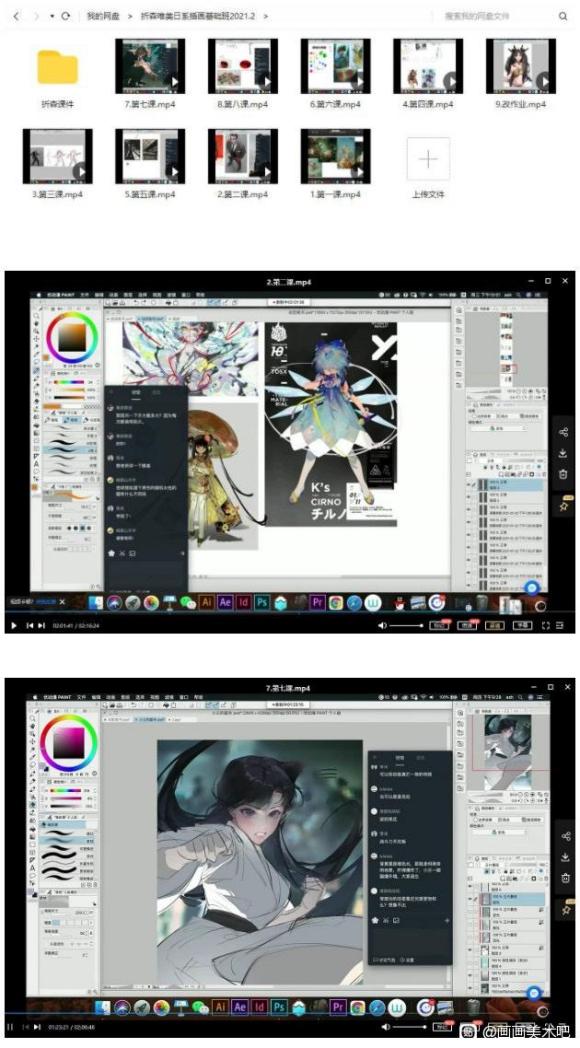The height and width of the screenshot is (1048, 580).
Task: Pause the 7.第七课.mp4 video
Action: point(10,1027)
